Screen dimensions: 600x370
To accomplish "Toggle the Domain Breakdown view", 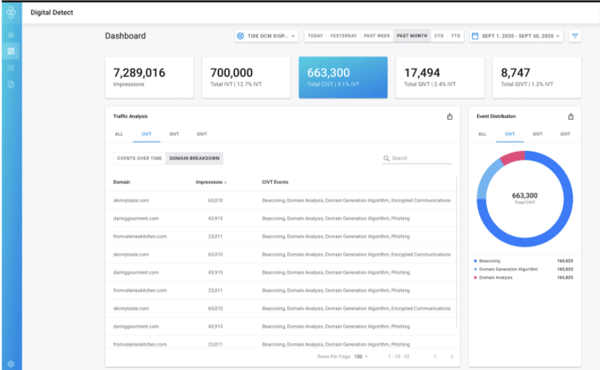I will click(194, 158).
